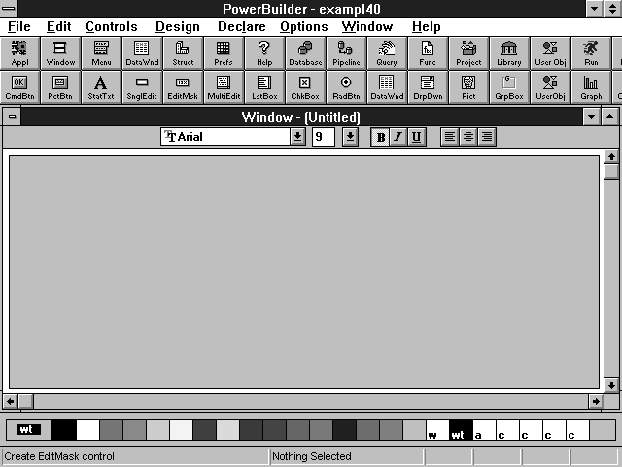Toggle Bold text formatting
The image size is (622, 467).
380,137
